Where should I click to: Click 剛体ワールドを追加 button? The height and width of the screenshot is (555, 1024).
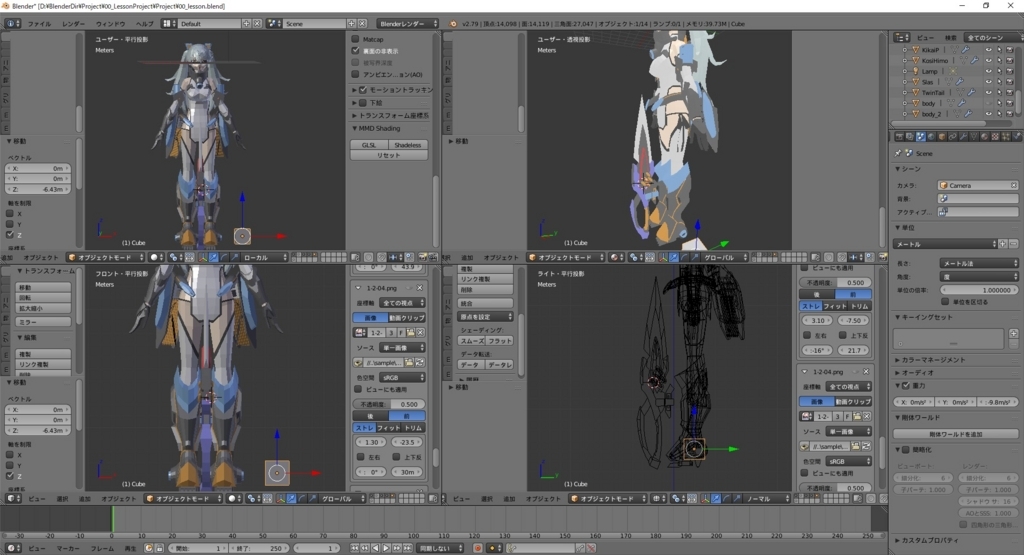pyautogui.click(x=955, y=434)
